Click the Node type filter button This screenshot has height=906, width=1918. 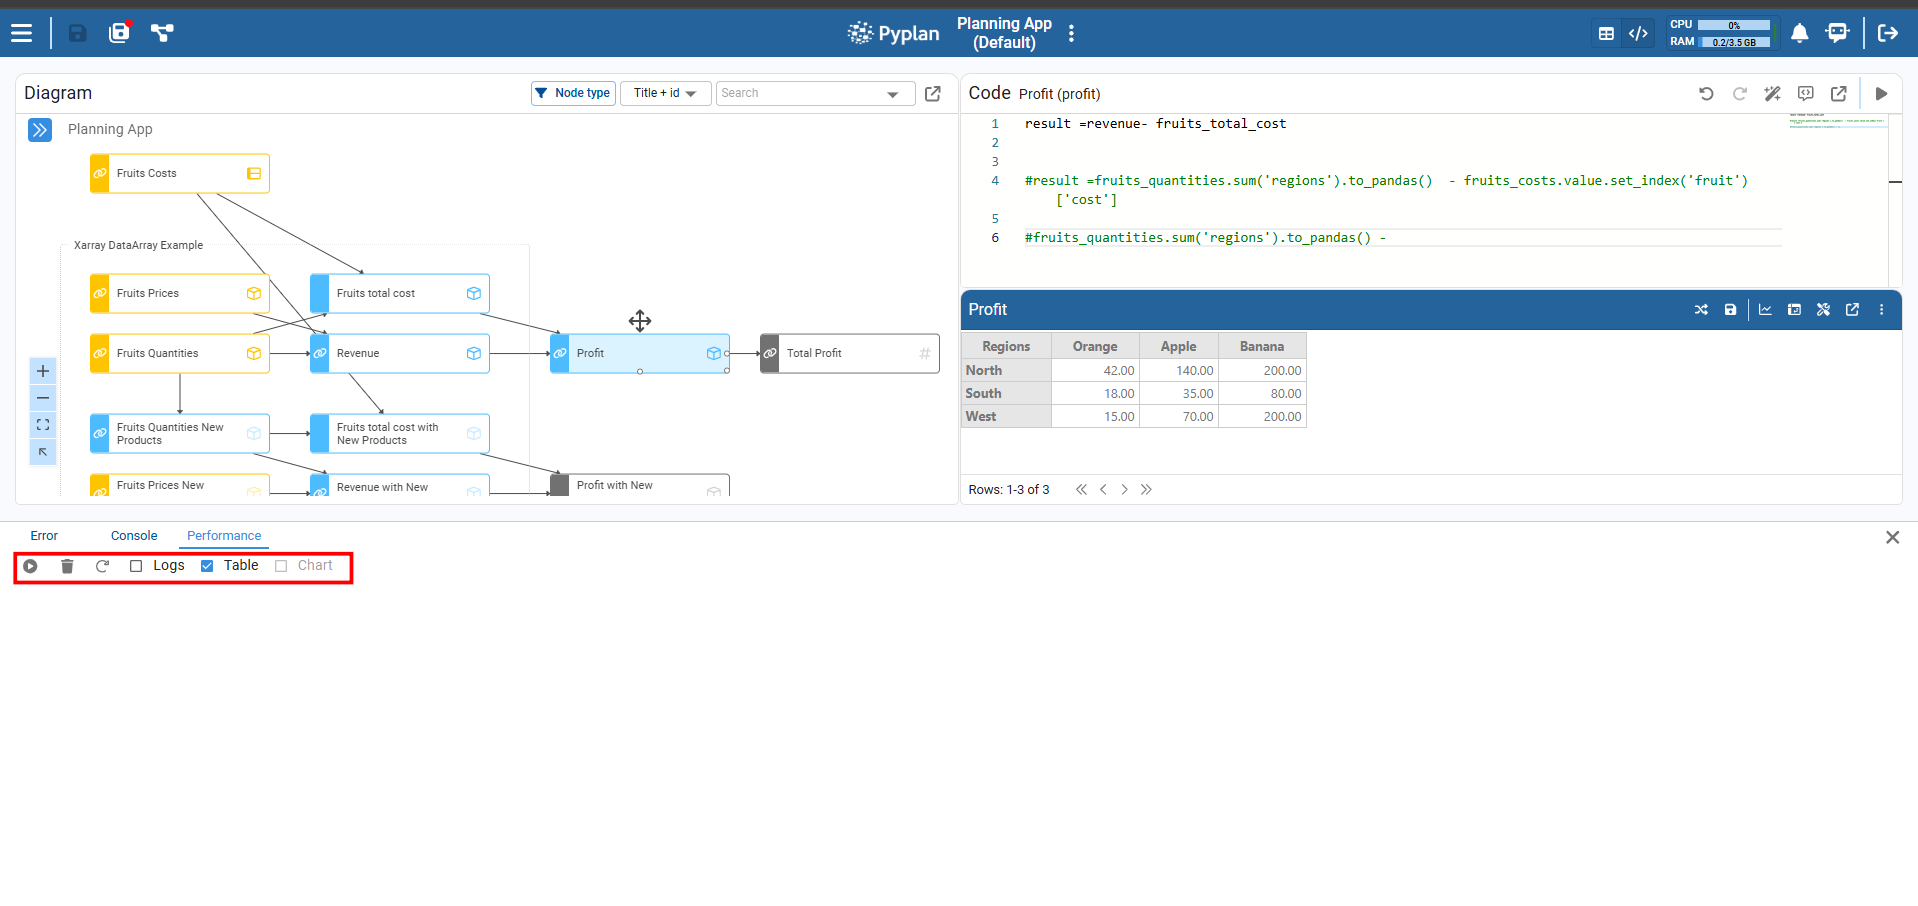[x=573, y=93]
